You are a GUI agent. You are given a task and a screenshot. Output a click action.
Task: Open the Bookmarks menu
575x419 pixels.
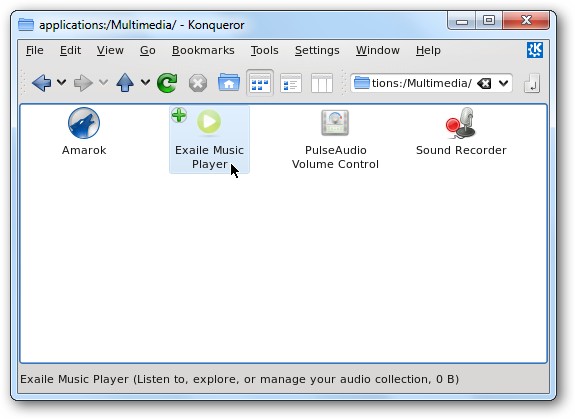click(x=203, y=50)
